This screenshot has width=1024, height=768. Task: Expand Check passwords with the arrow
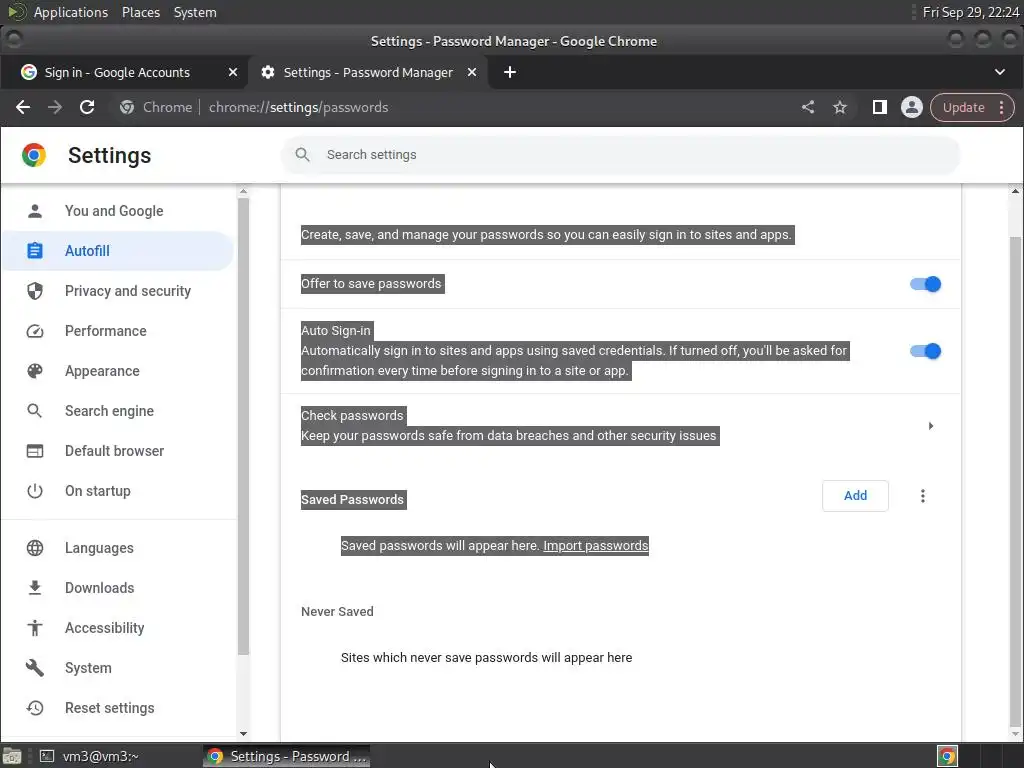[931, 426]
